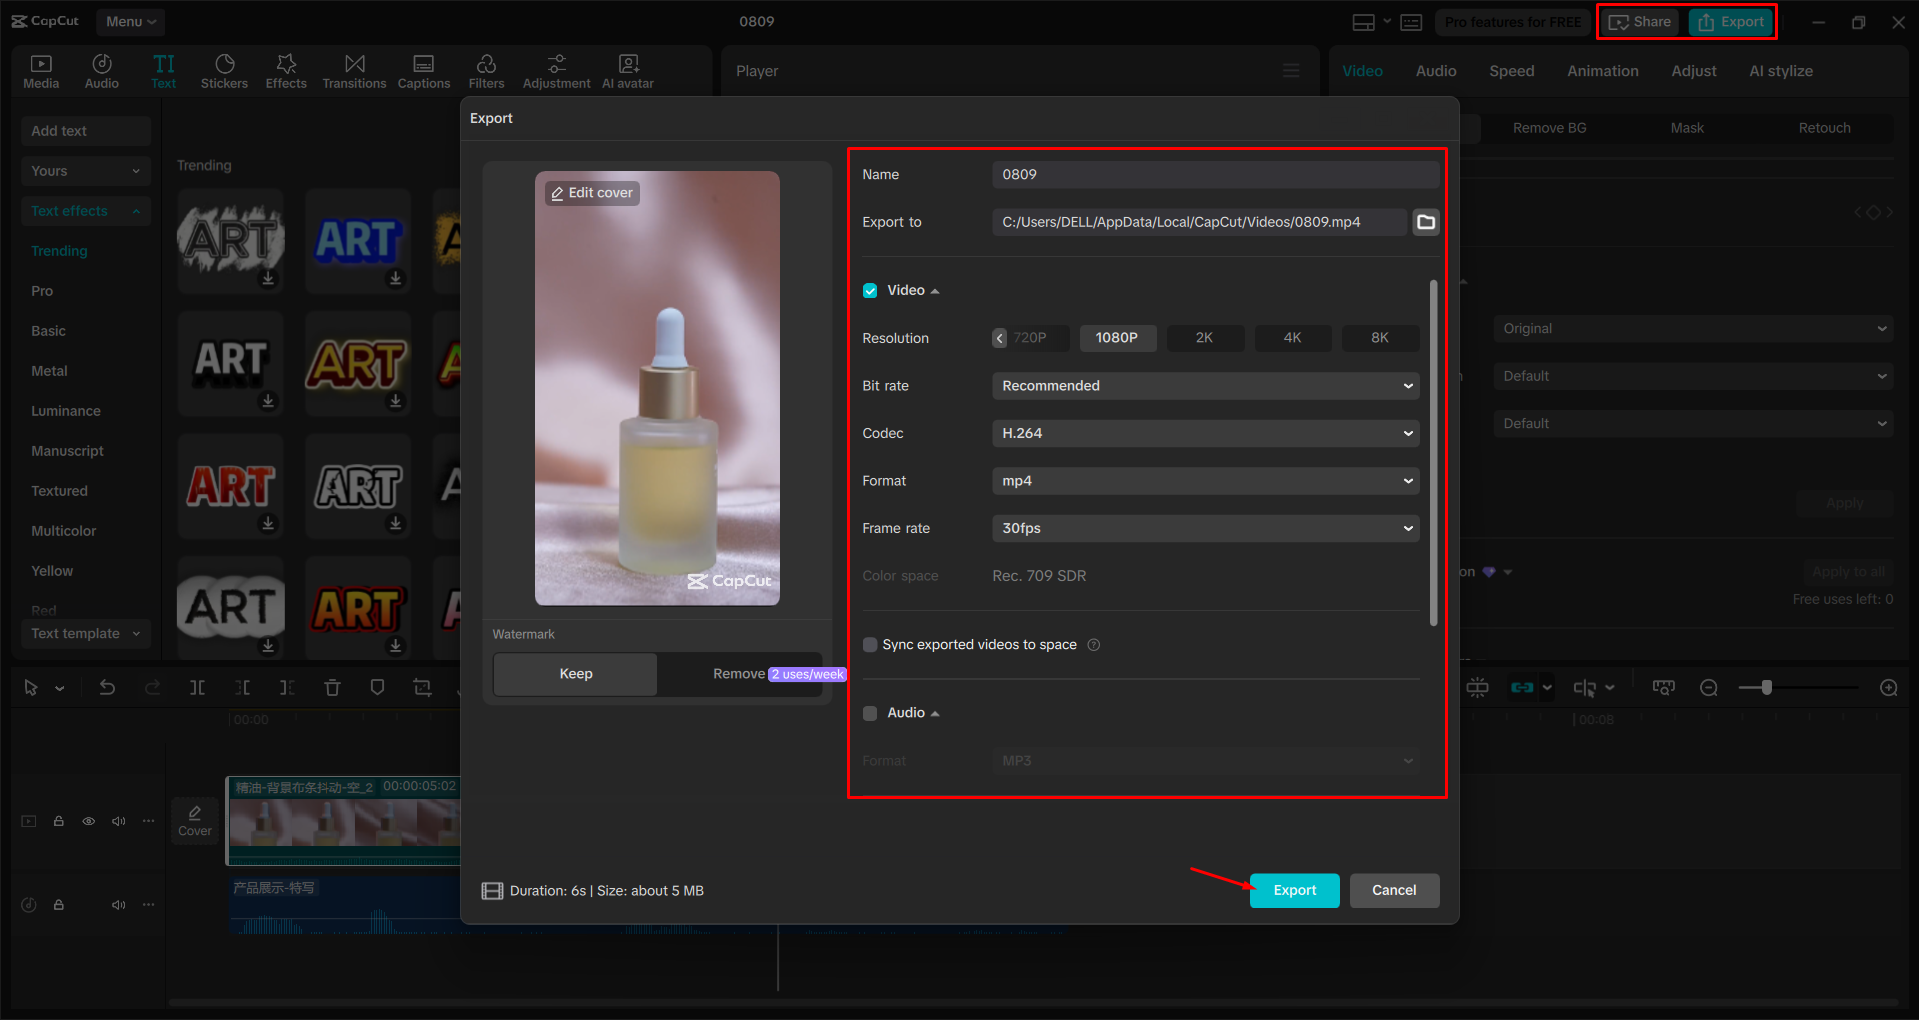Open the Menu dropdown in the top bar
This screenshot has width=1919, height=1020.
click(130, 21)
